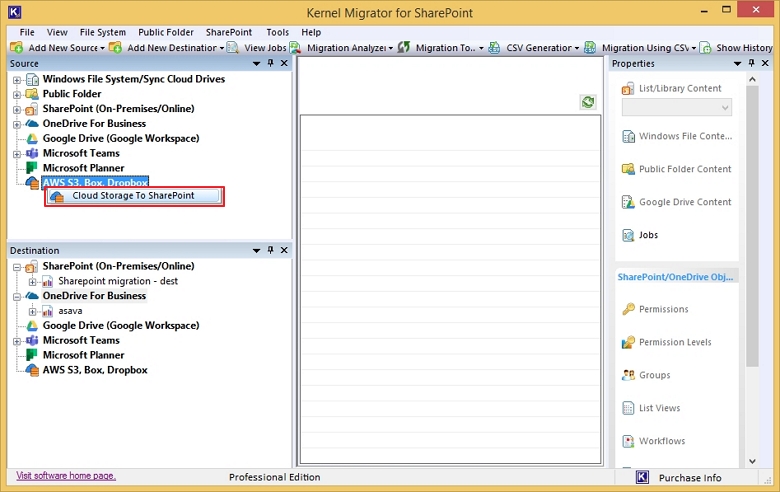Open the List/Library Content combo box

(677, 107)
